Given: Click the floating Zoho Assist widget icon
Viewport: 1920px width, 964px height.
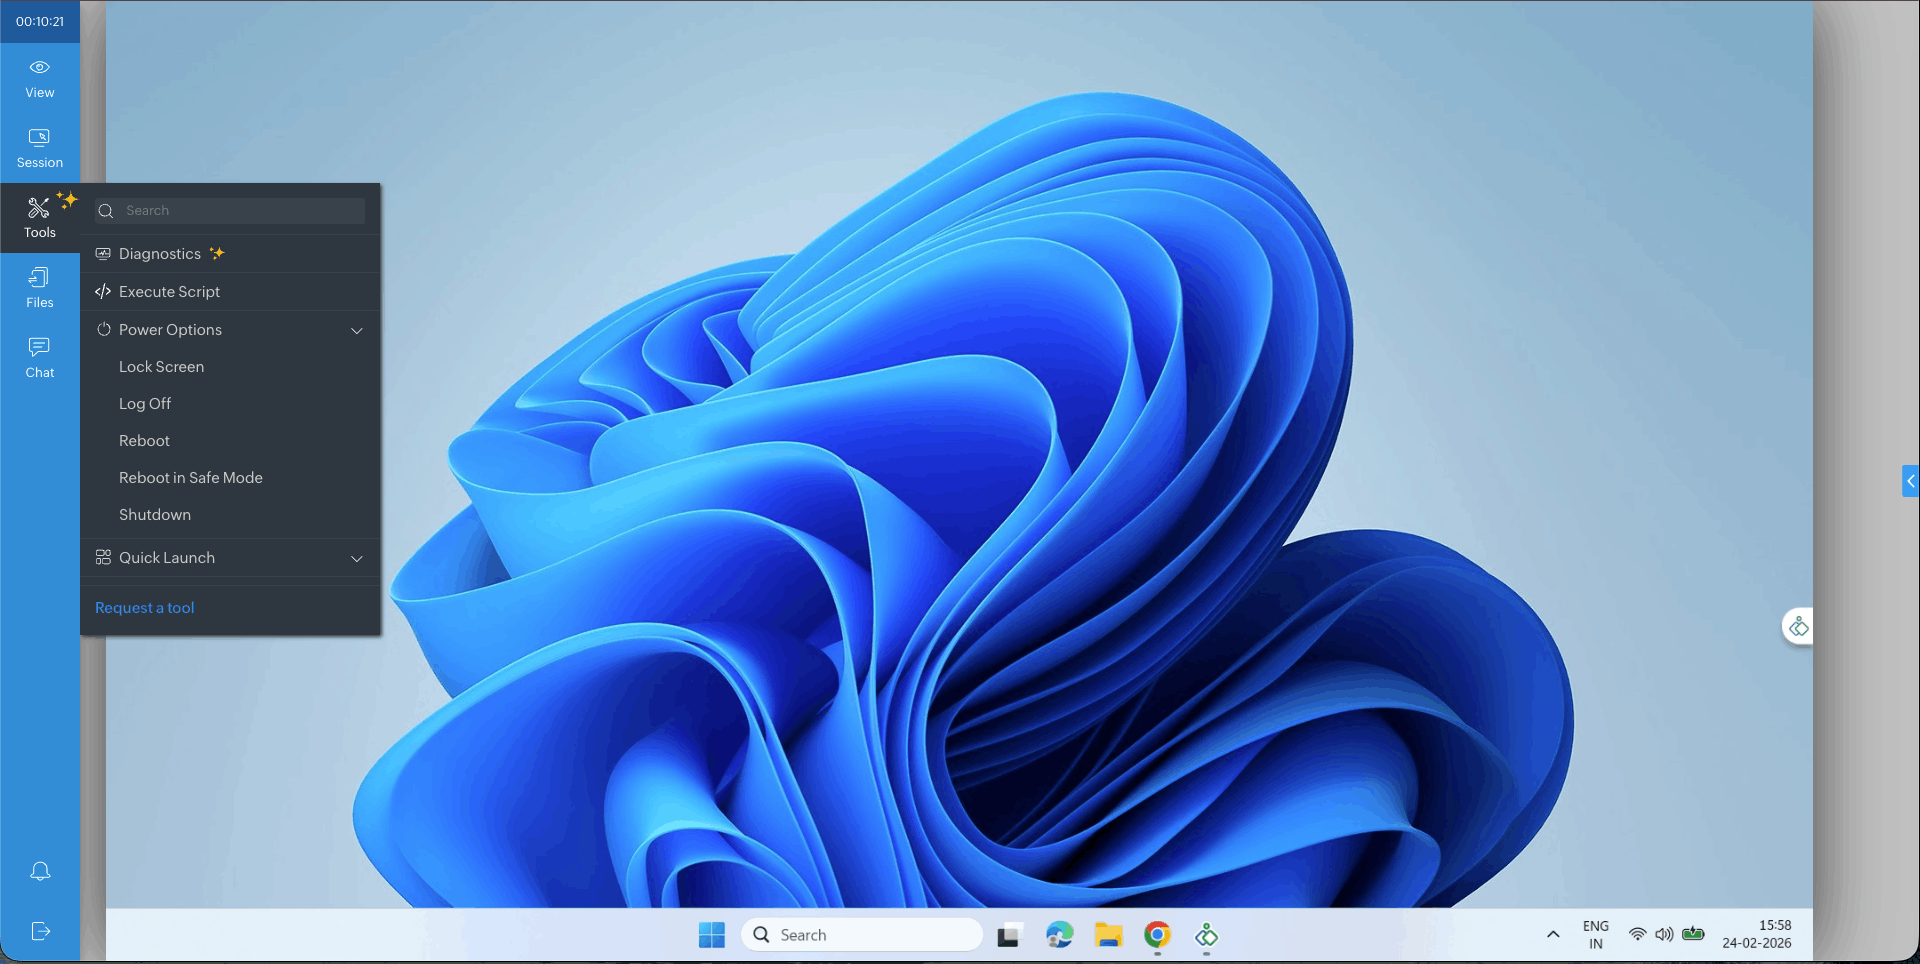Looking at the screenshot, I should click(x=1798, y=627).
